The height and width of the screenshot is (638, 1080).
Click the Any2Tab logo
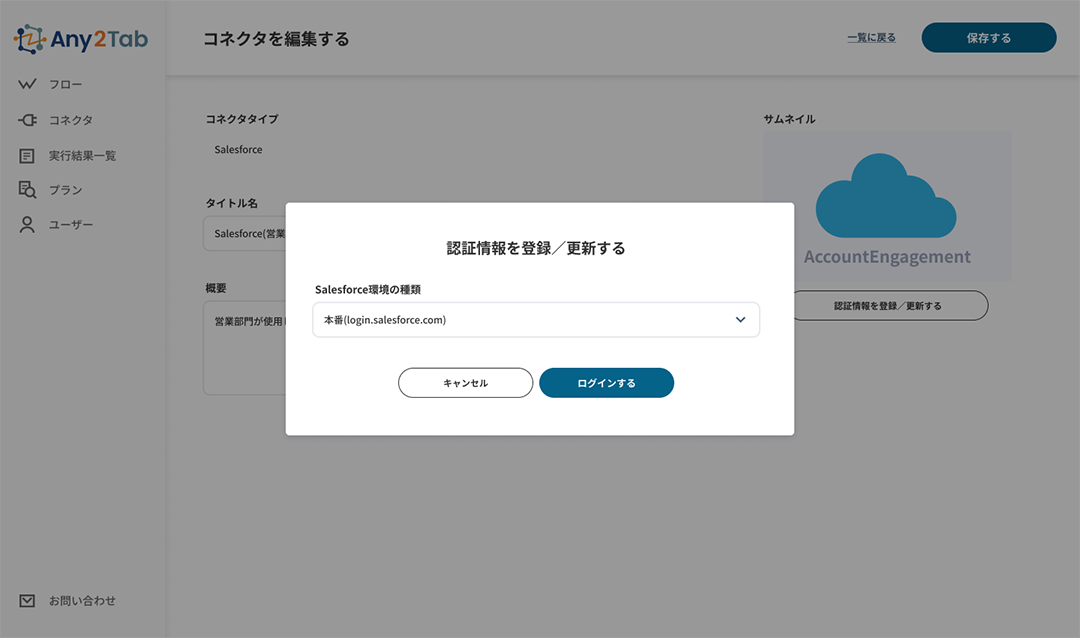pyautogui.click(x=81, y=39)
